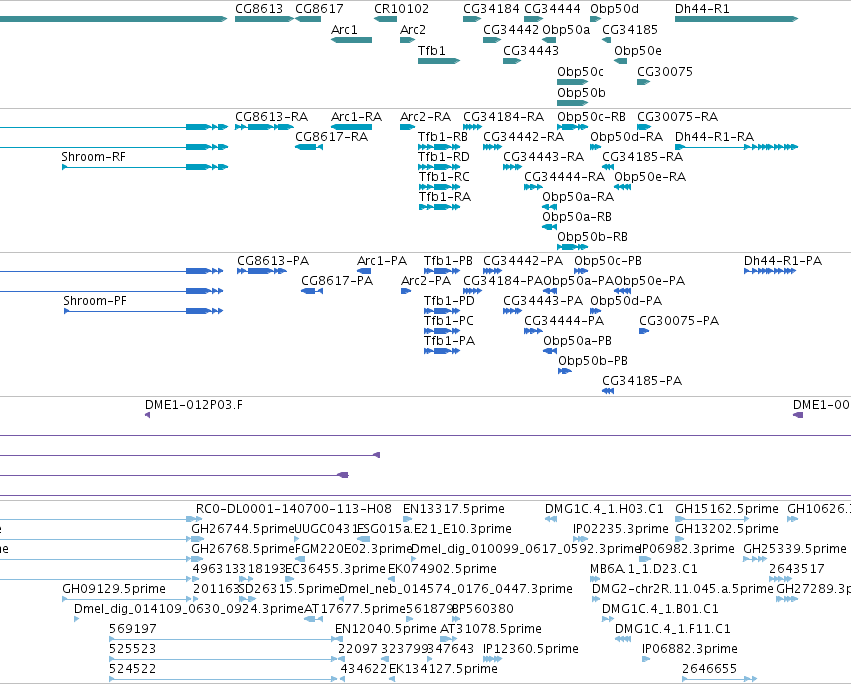Click the DME1-012P03.F clone end label
The height and width of the screenshot is (684, 851).
(194, 405)
